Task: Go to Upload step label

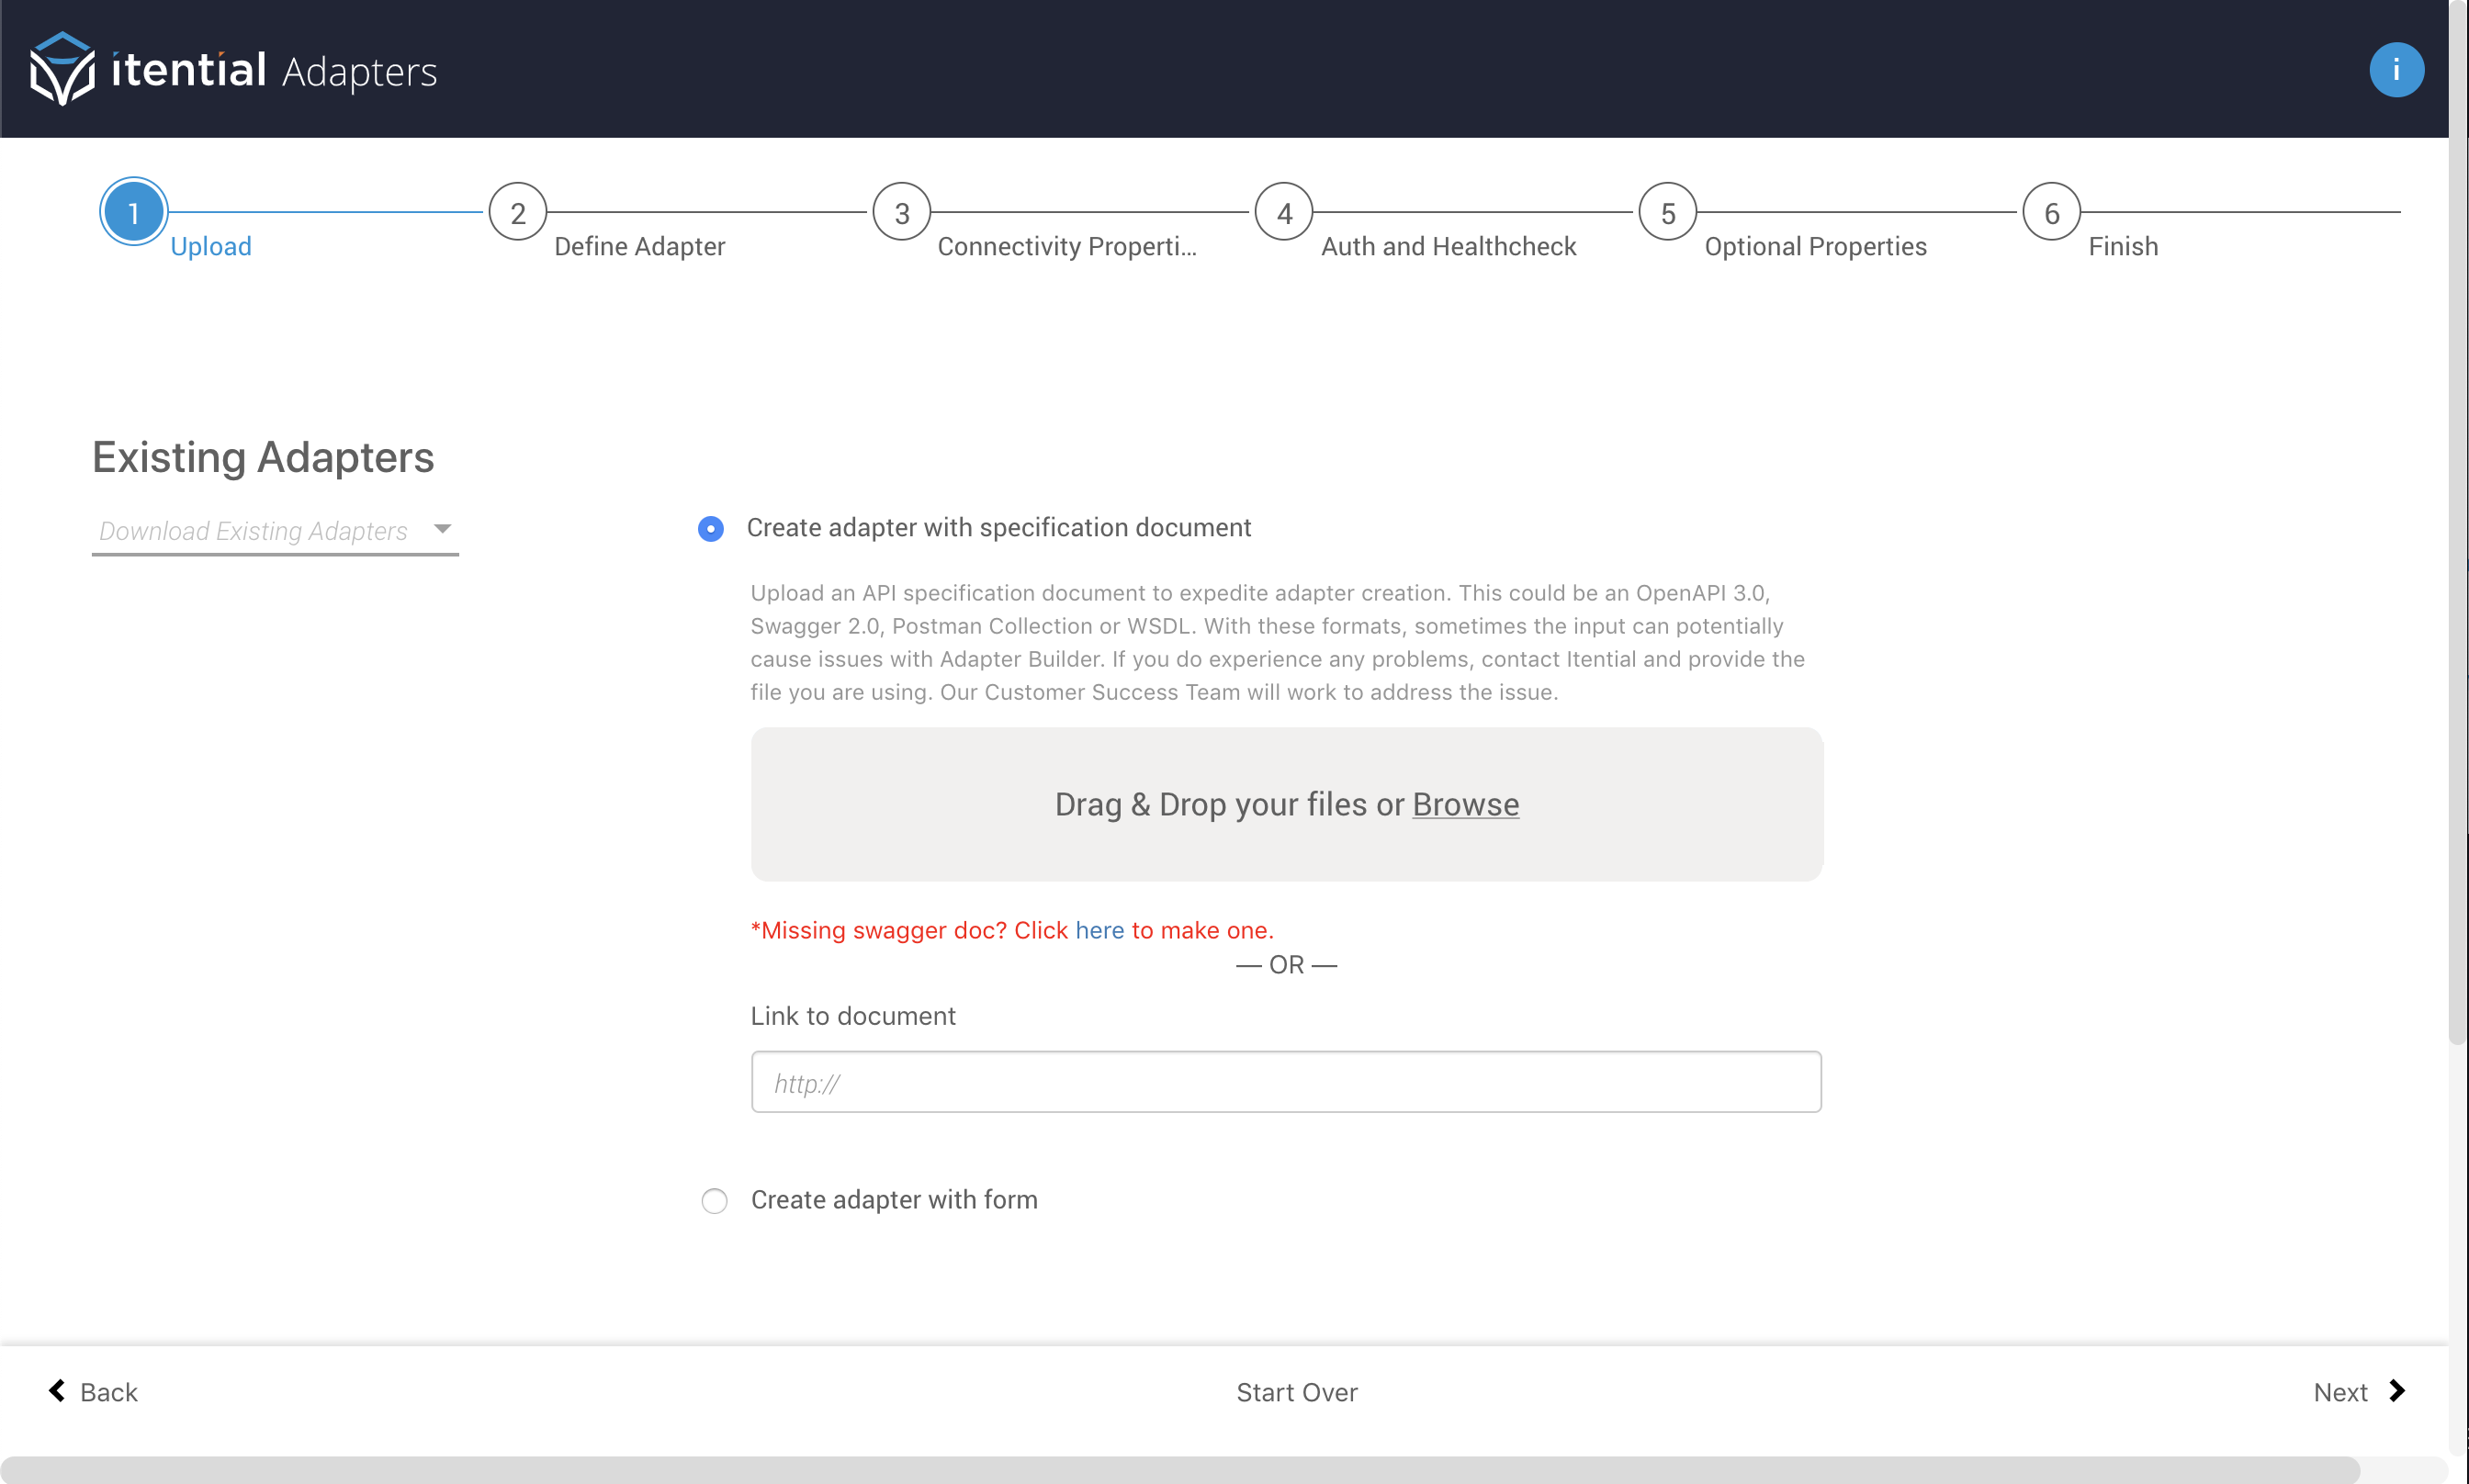Action: pos(211,246)
